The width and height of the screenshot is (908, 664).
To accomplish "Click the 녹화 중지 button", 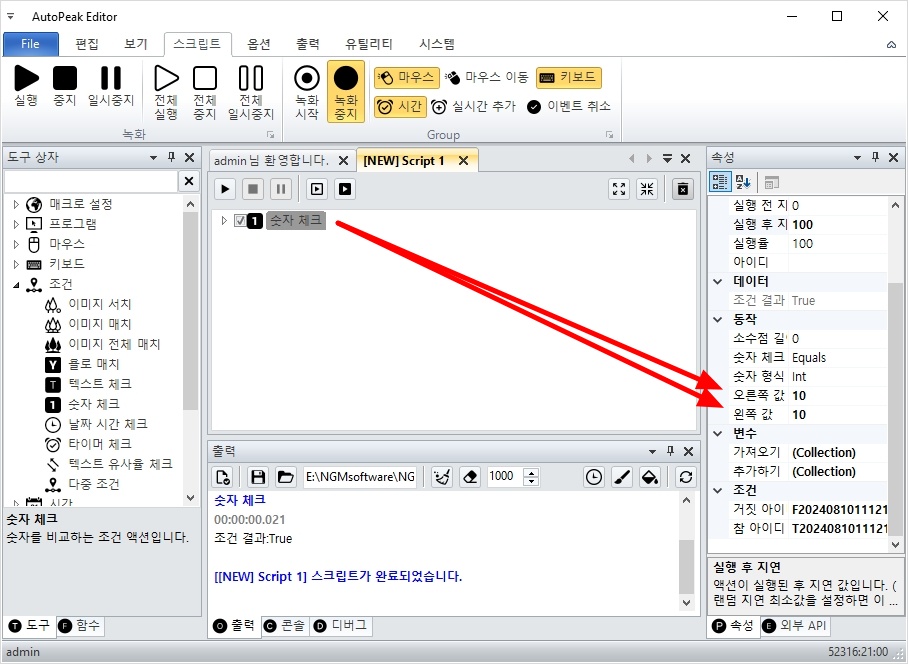I will point(346,92).
